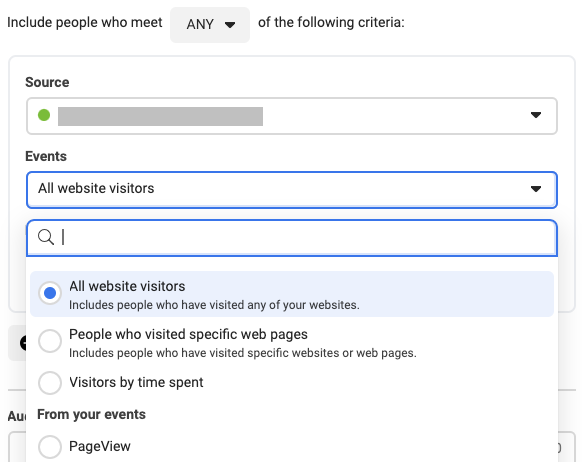
Task: Click the 'Events' label
Action: pos(46,156)
